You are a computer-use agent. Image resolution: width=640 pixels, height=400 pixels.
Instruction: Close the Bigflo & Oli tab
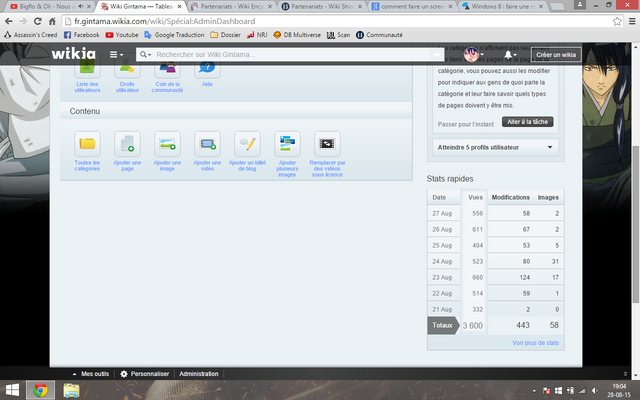click(89, 7)
